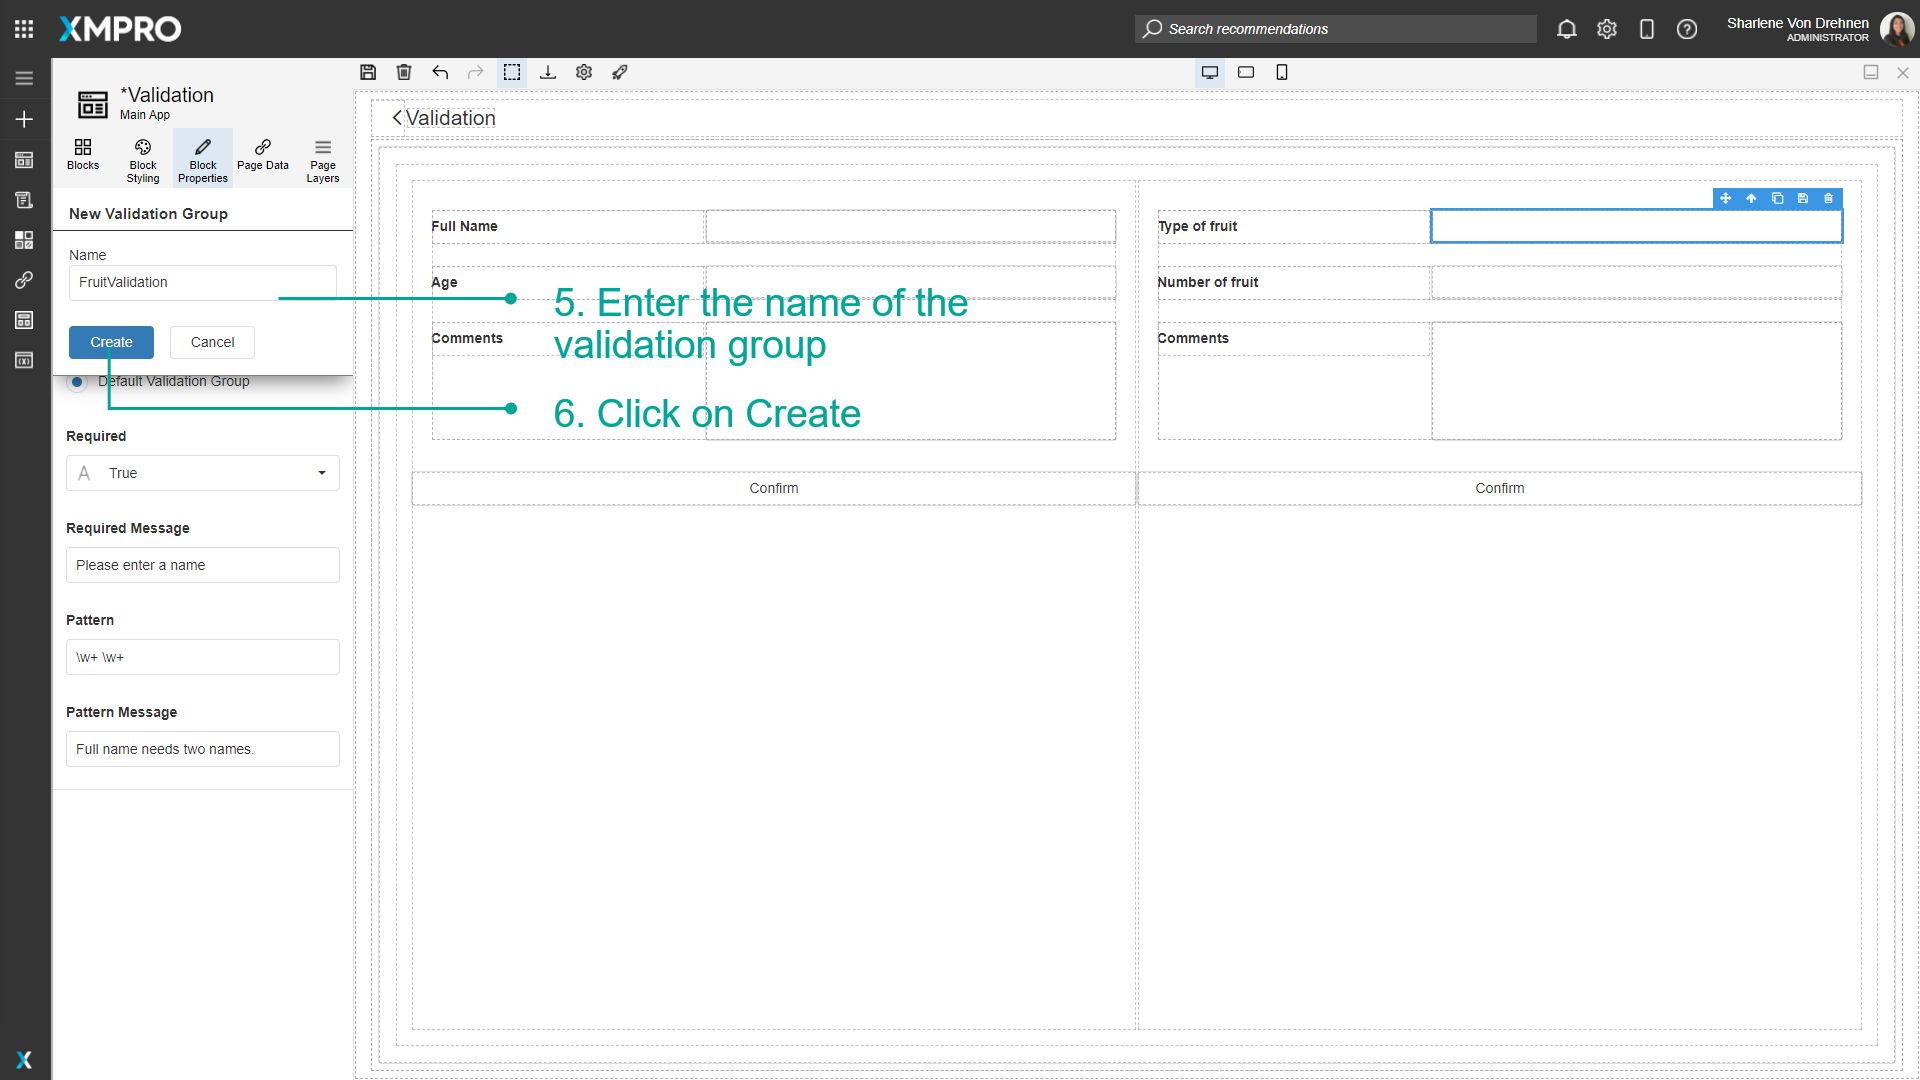The width and height of the screenshot is (1920, 1080).
Task: Click the Create button
Action: click(x=111, y=342)
